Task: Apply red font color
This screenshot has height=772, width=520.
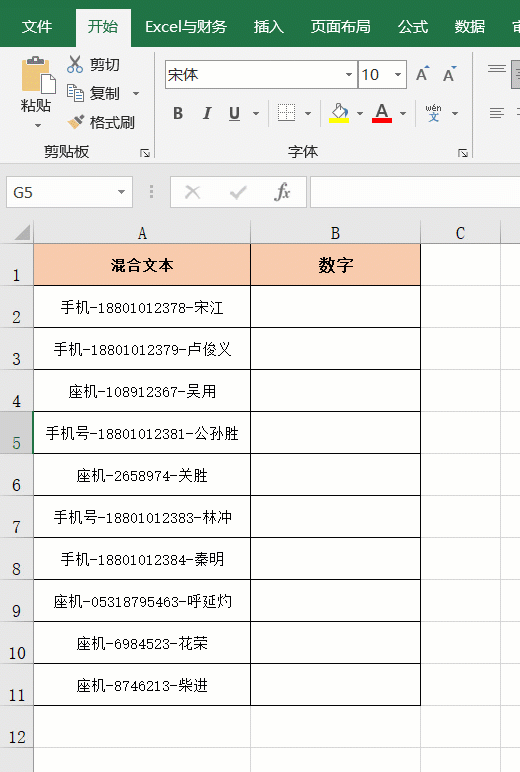Action: point(382,113)
